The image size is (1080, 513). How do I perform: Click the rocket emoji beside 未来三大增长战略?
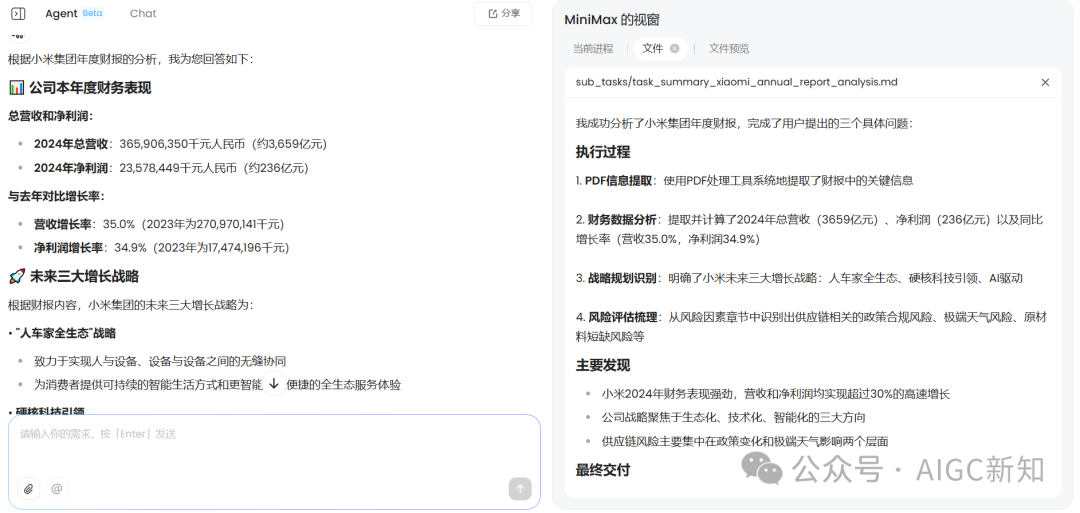[x=17, y=276]
